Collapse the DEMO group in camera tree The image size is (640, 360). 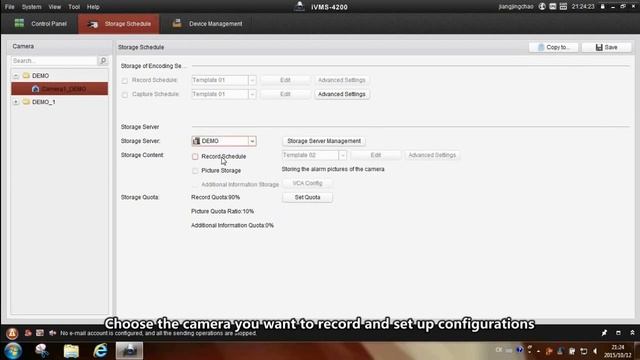[16, 76]
